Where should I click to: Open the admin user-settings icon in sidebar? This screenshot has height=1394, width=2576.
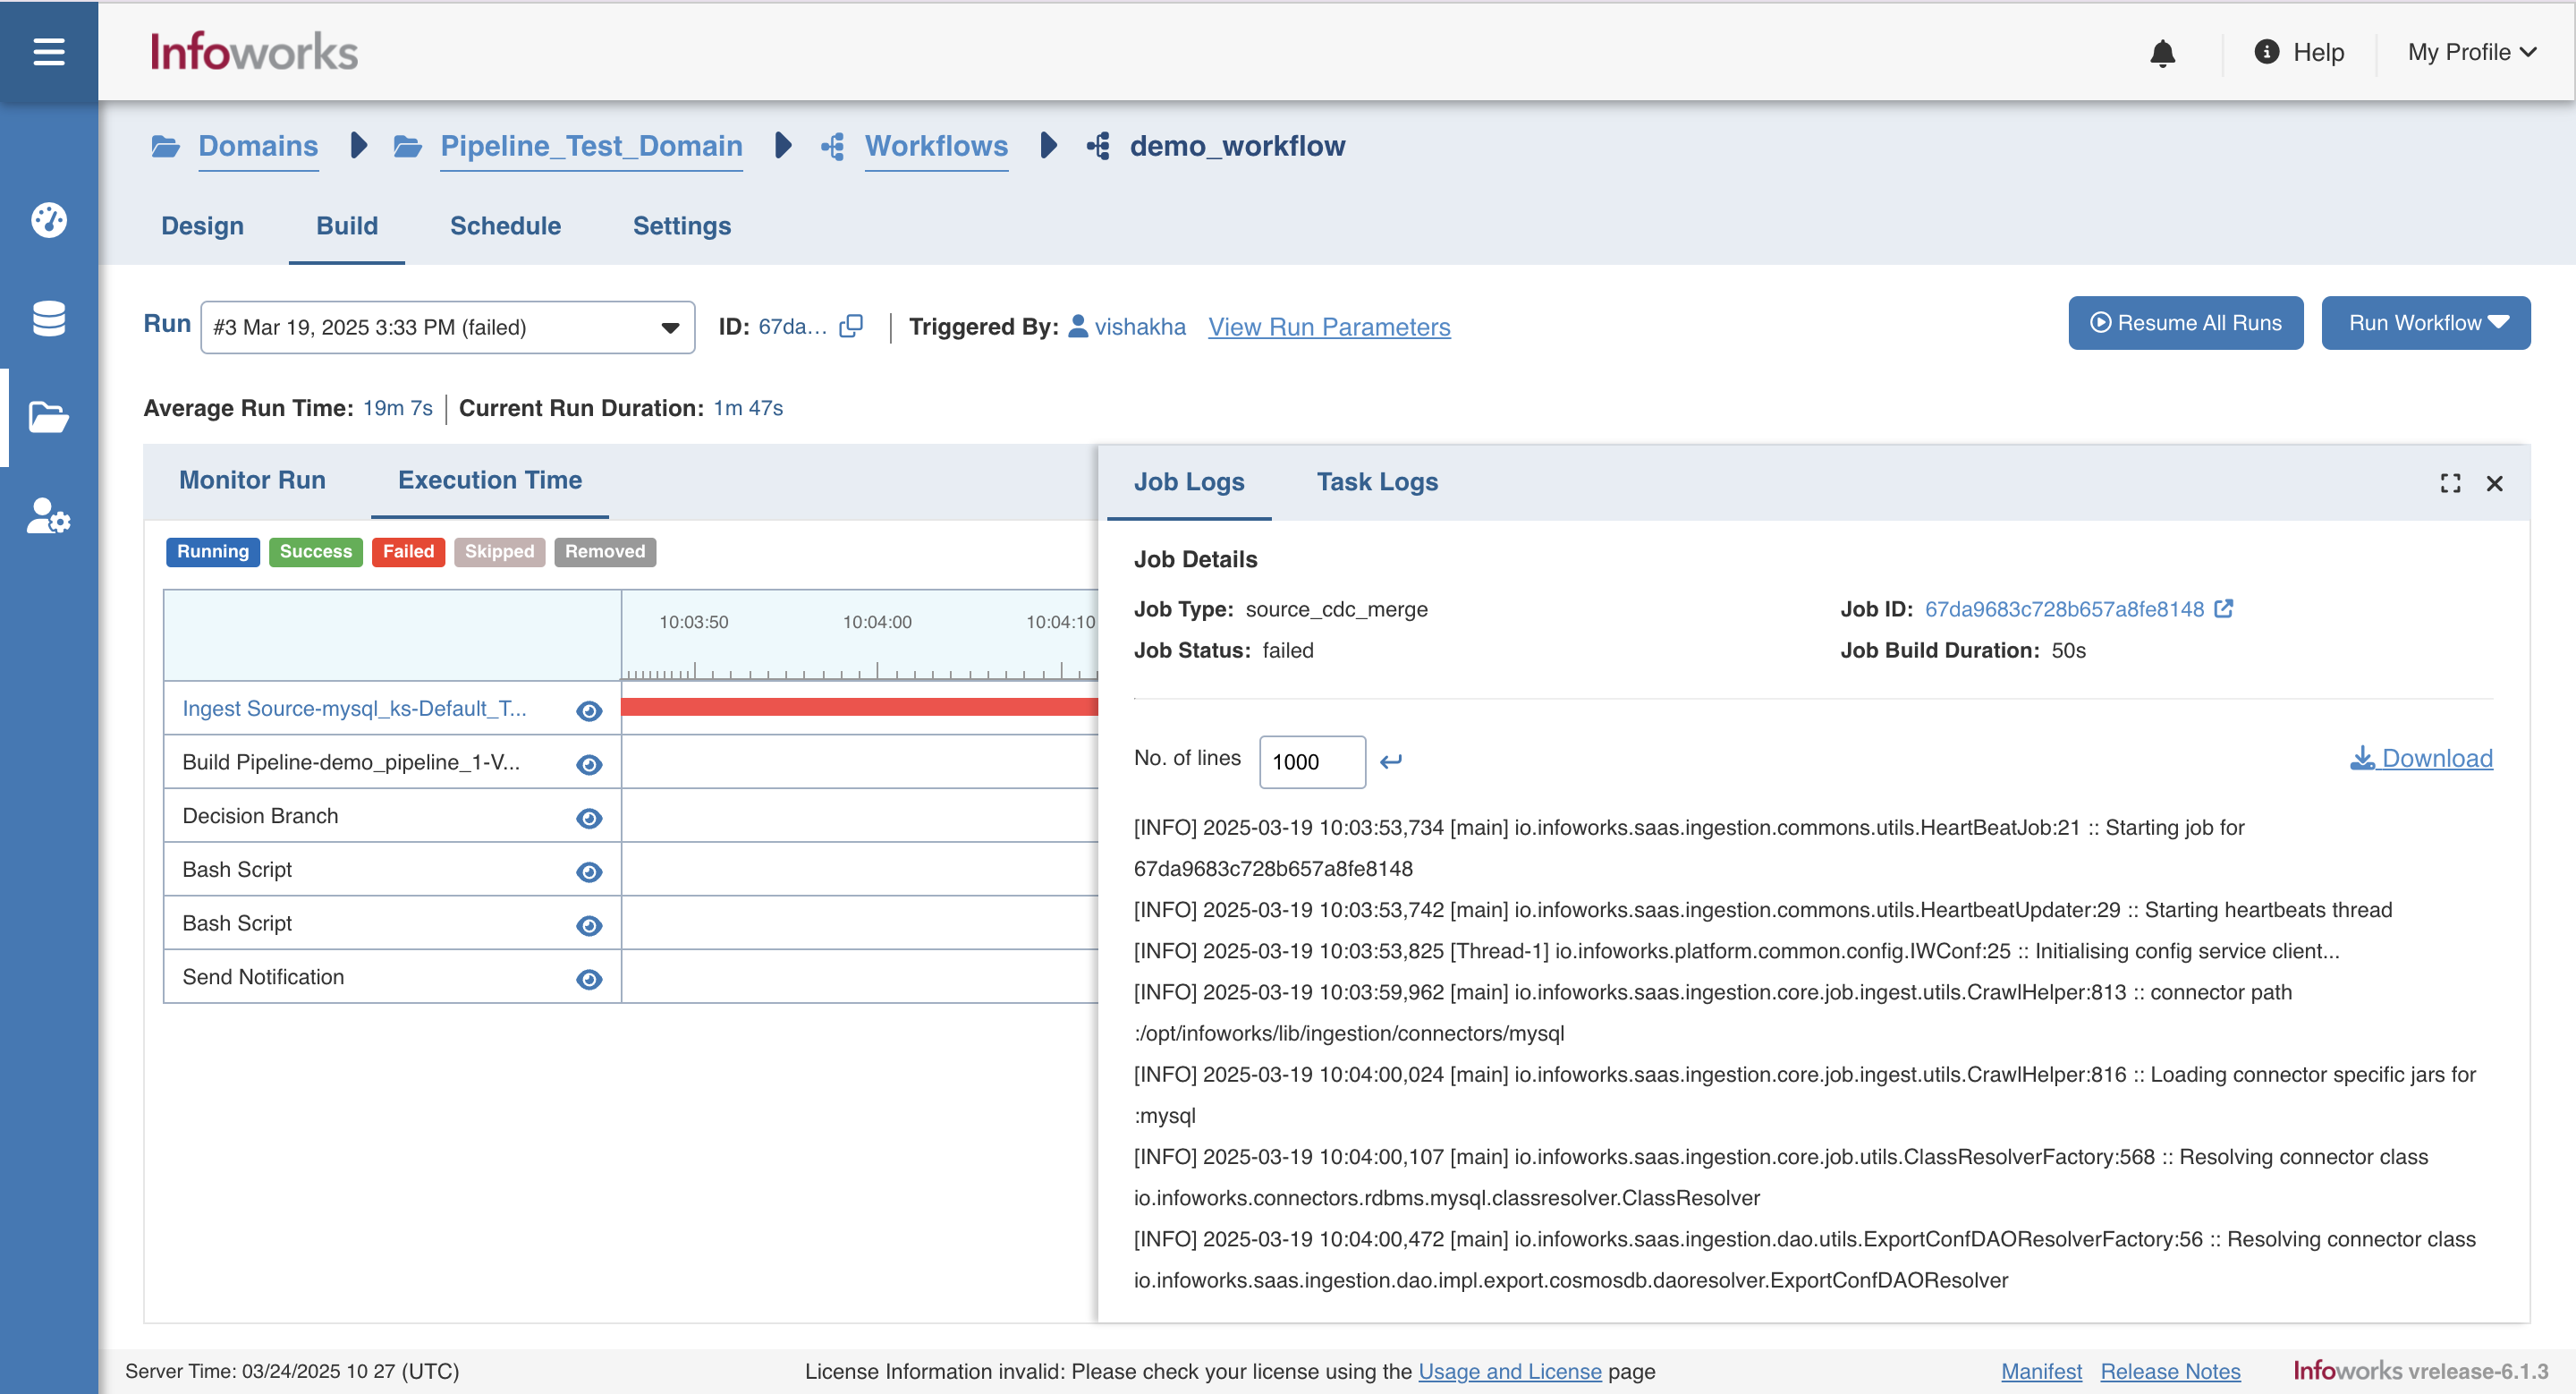(x=48, y=516)
